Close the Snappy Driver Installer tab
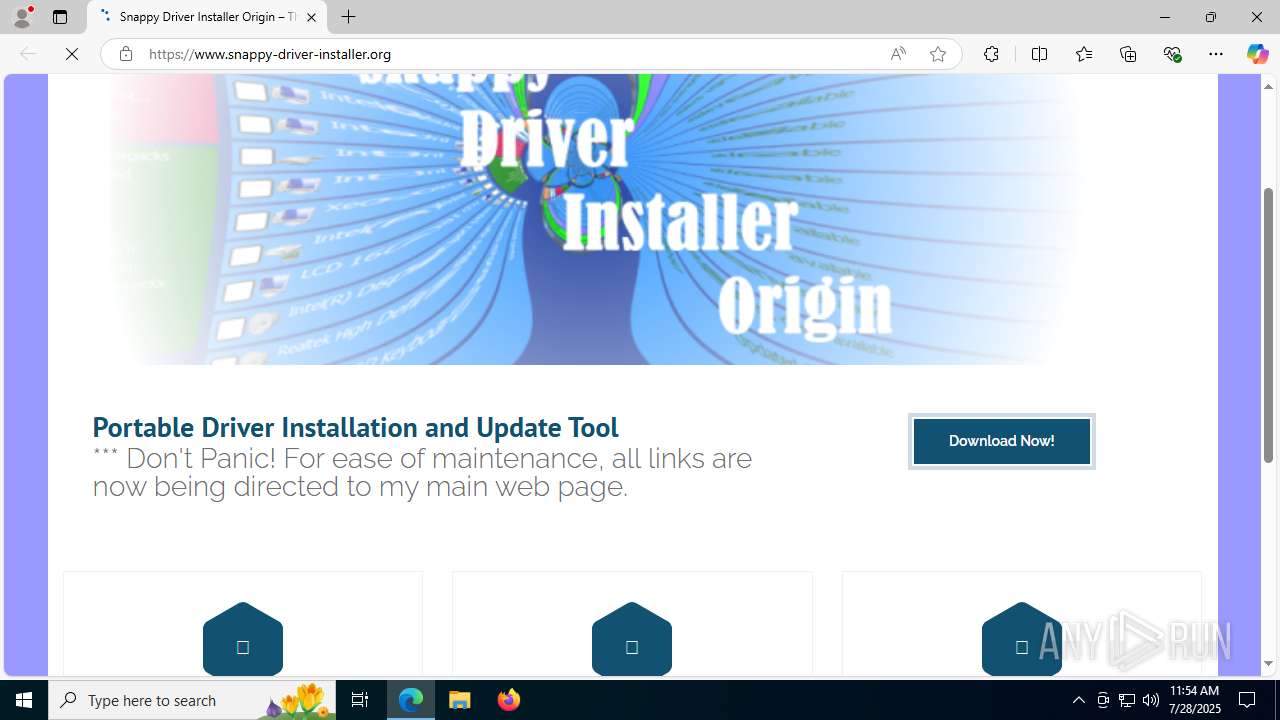Screen dimensions: 1280x720 point(311,17)
